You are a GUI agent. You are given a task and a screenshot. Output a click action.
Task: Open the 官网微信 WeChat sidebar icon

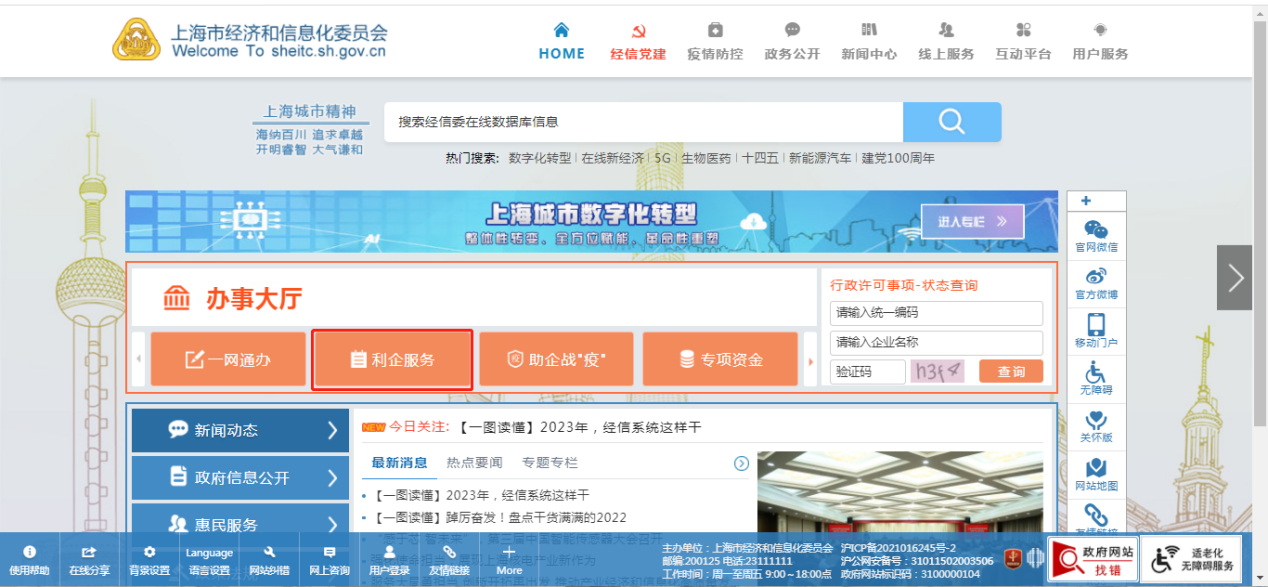pos(1096,235)
